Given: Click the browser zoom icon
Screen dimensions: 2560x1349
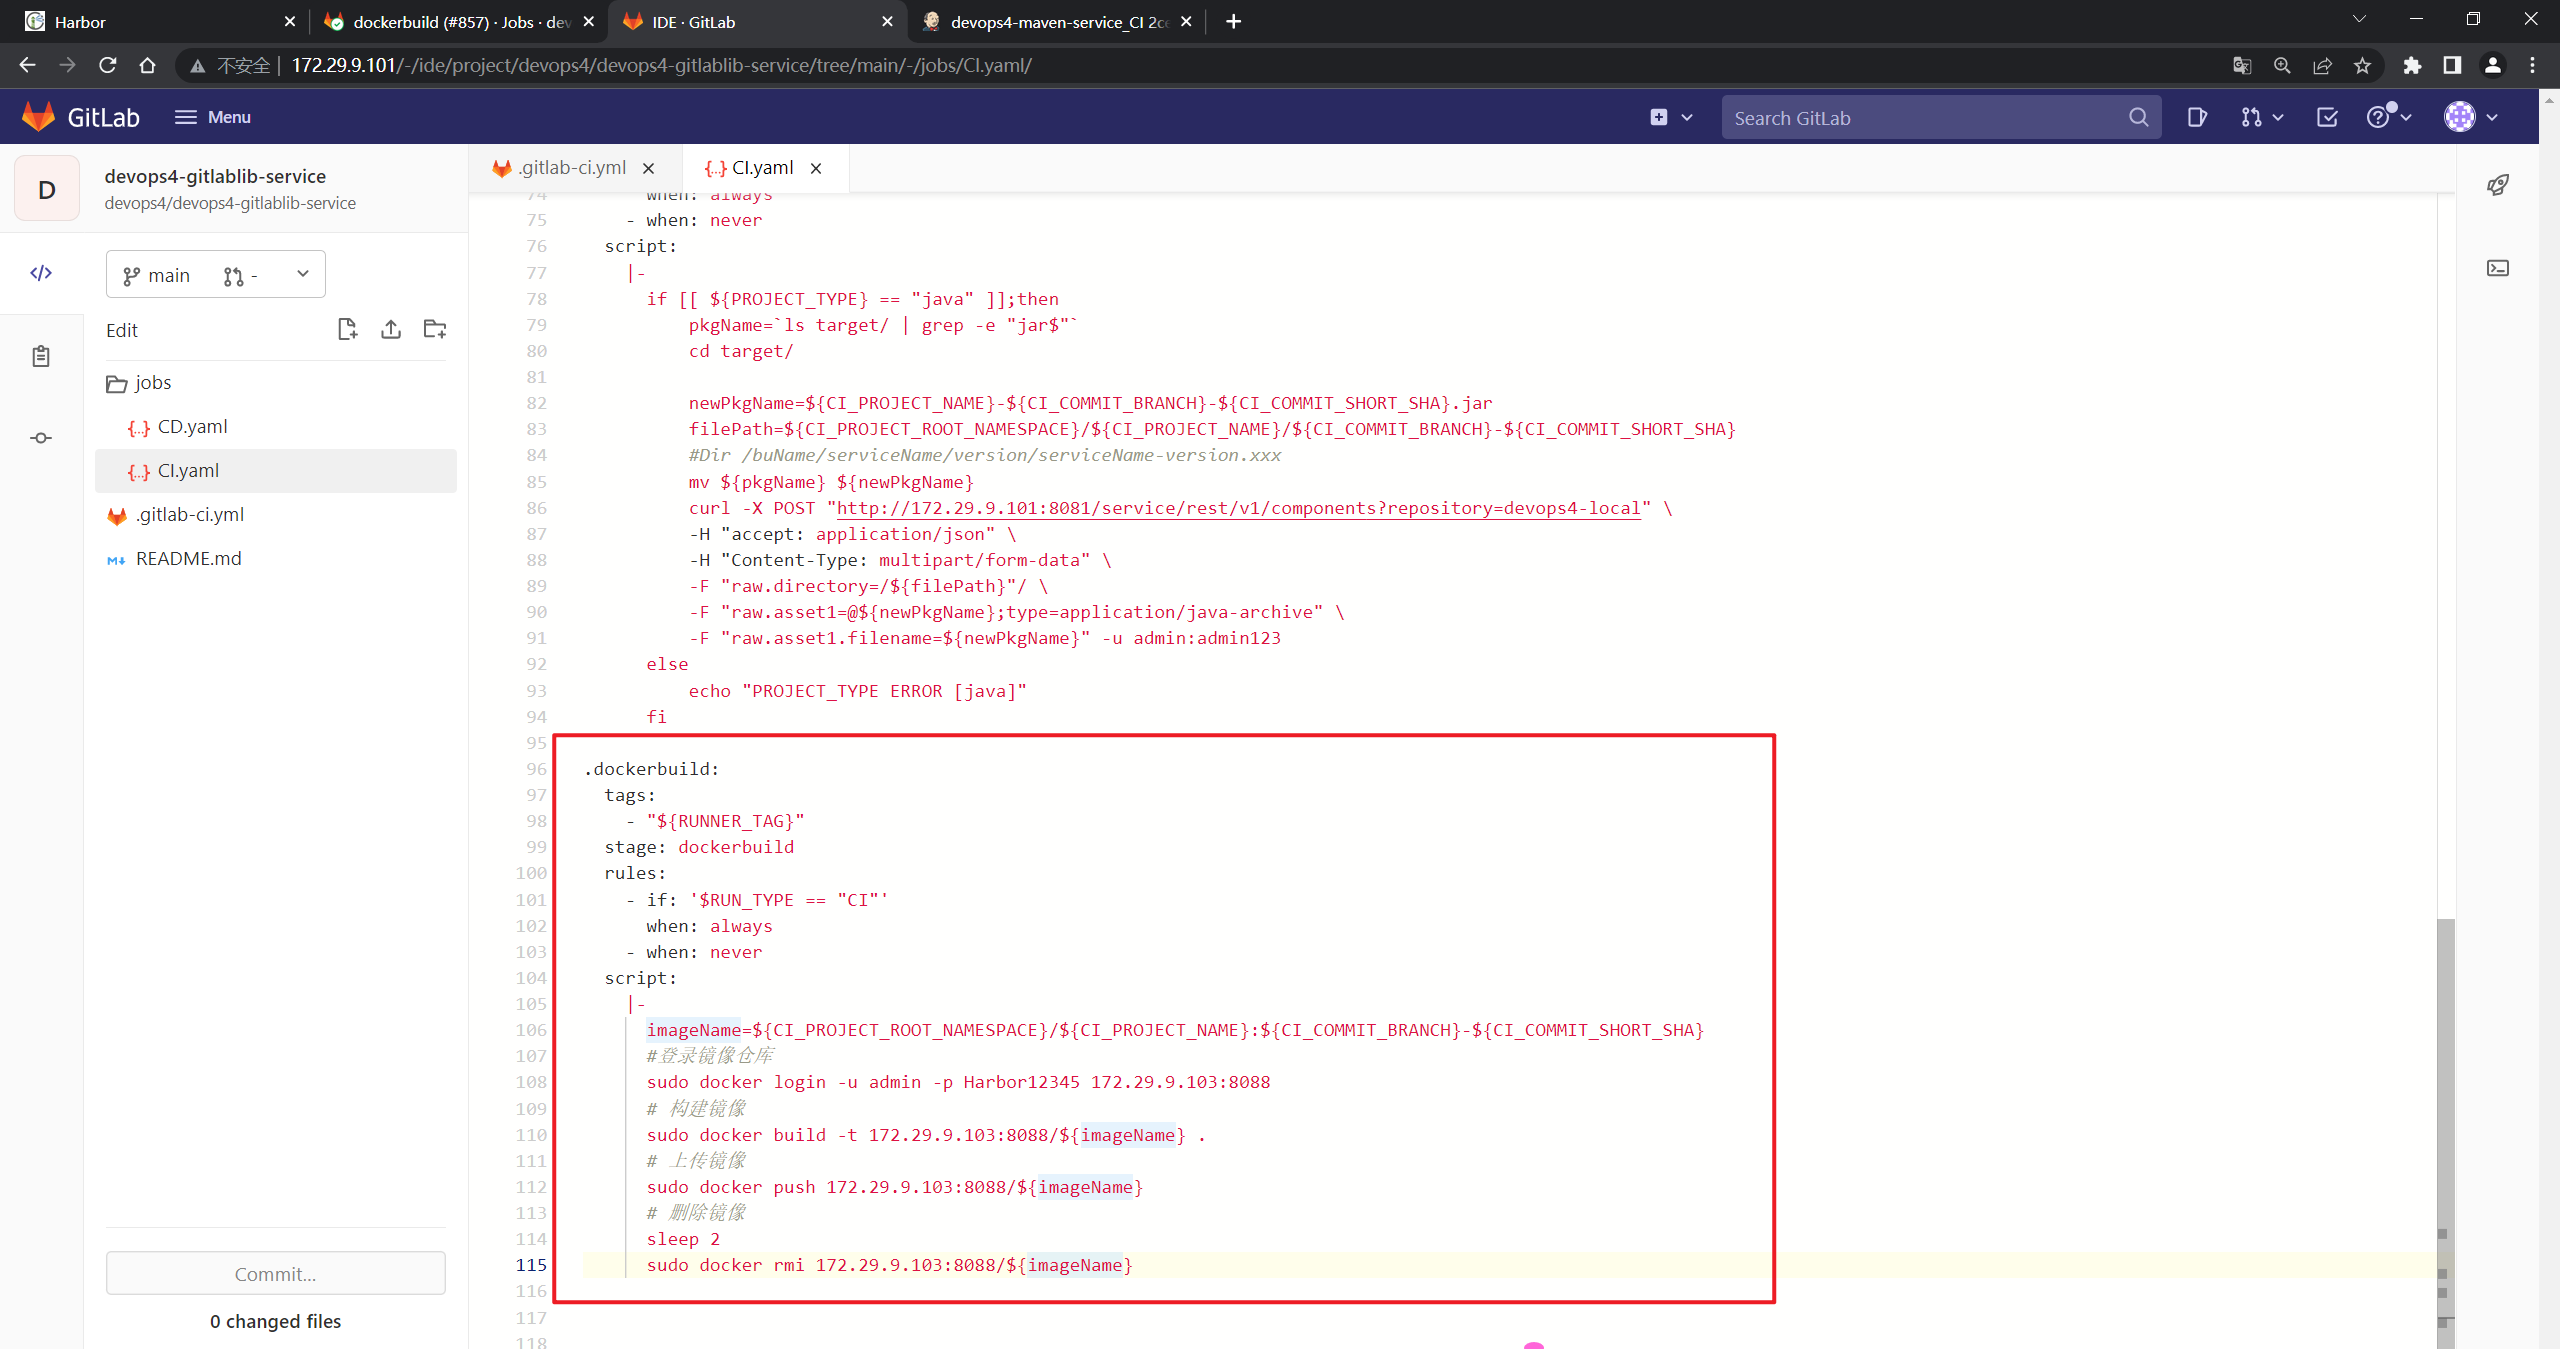Looking at the screenshot, I should tap(2282, 65).
